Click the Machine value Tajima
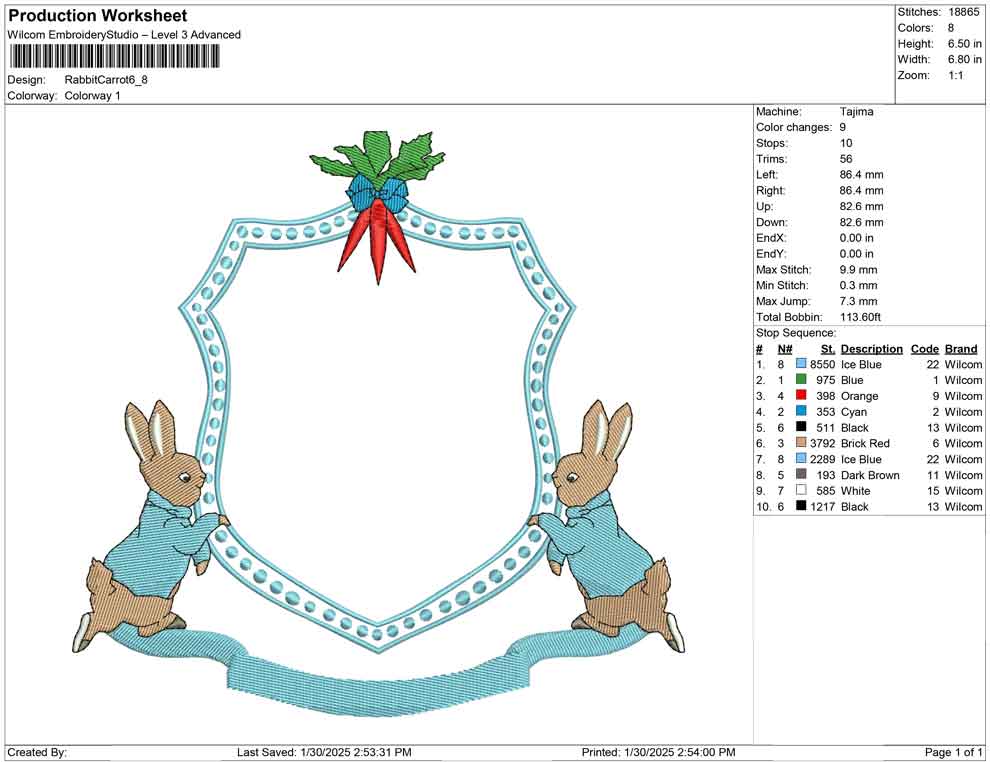This screenshot has width=990, height=762. [856, 112]
